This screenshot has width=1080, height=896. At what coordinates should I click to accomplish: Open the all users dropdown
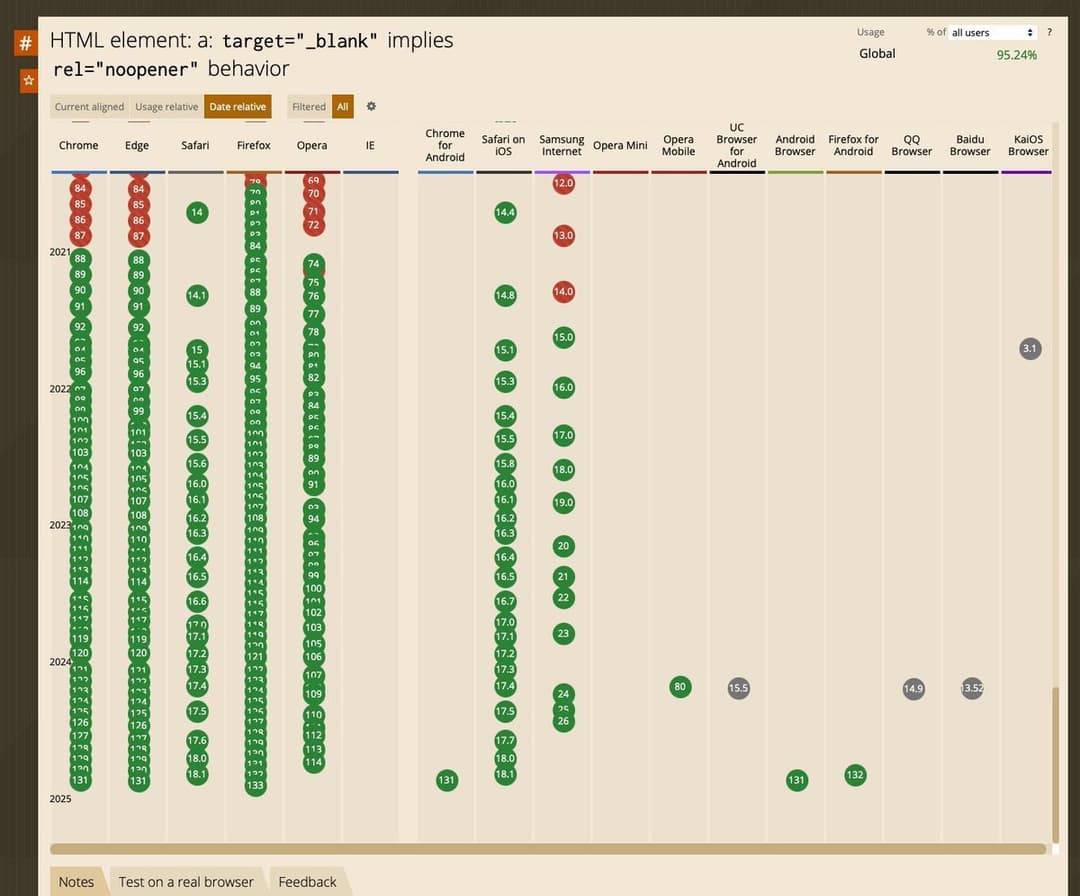click(x=993, y=32)
